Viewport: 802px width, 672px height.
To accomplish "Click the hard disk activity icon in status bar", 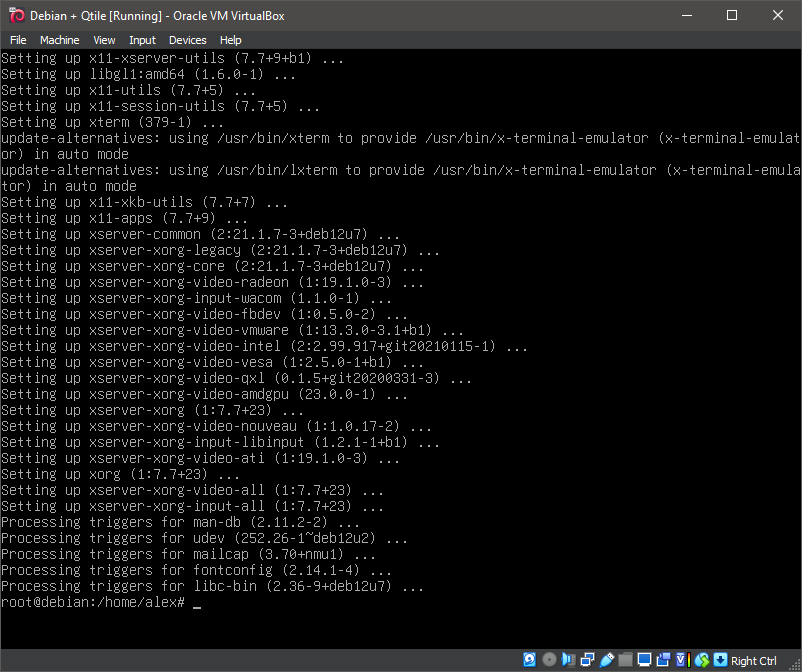I will (529, 659).
